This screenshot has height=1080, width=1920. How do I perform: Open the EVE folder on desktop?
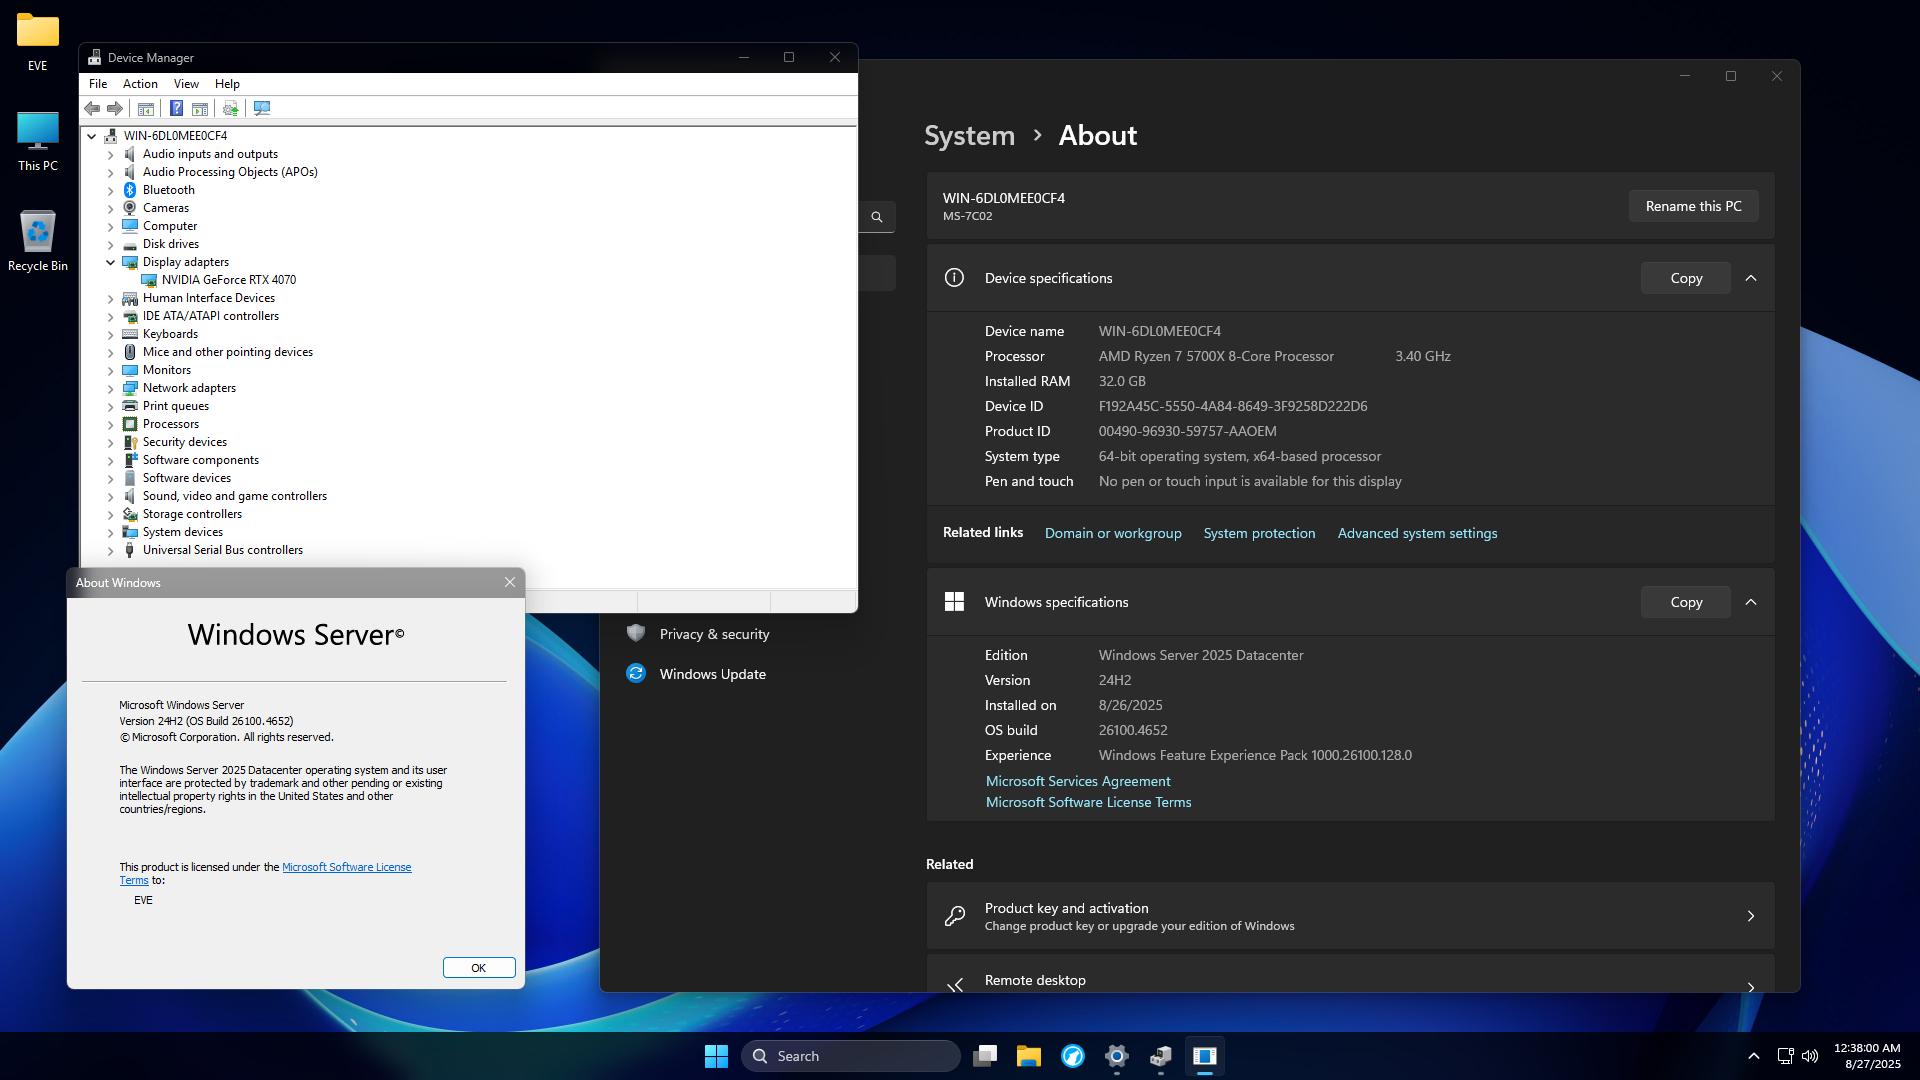click(x=38, y=42)
